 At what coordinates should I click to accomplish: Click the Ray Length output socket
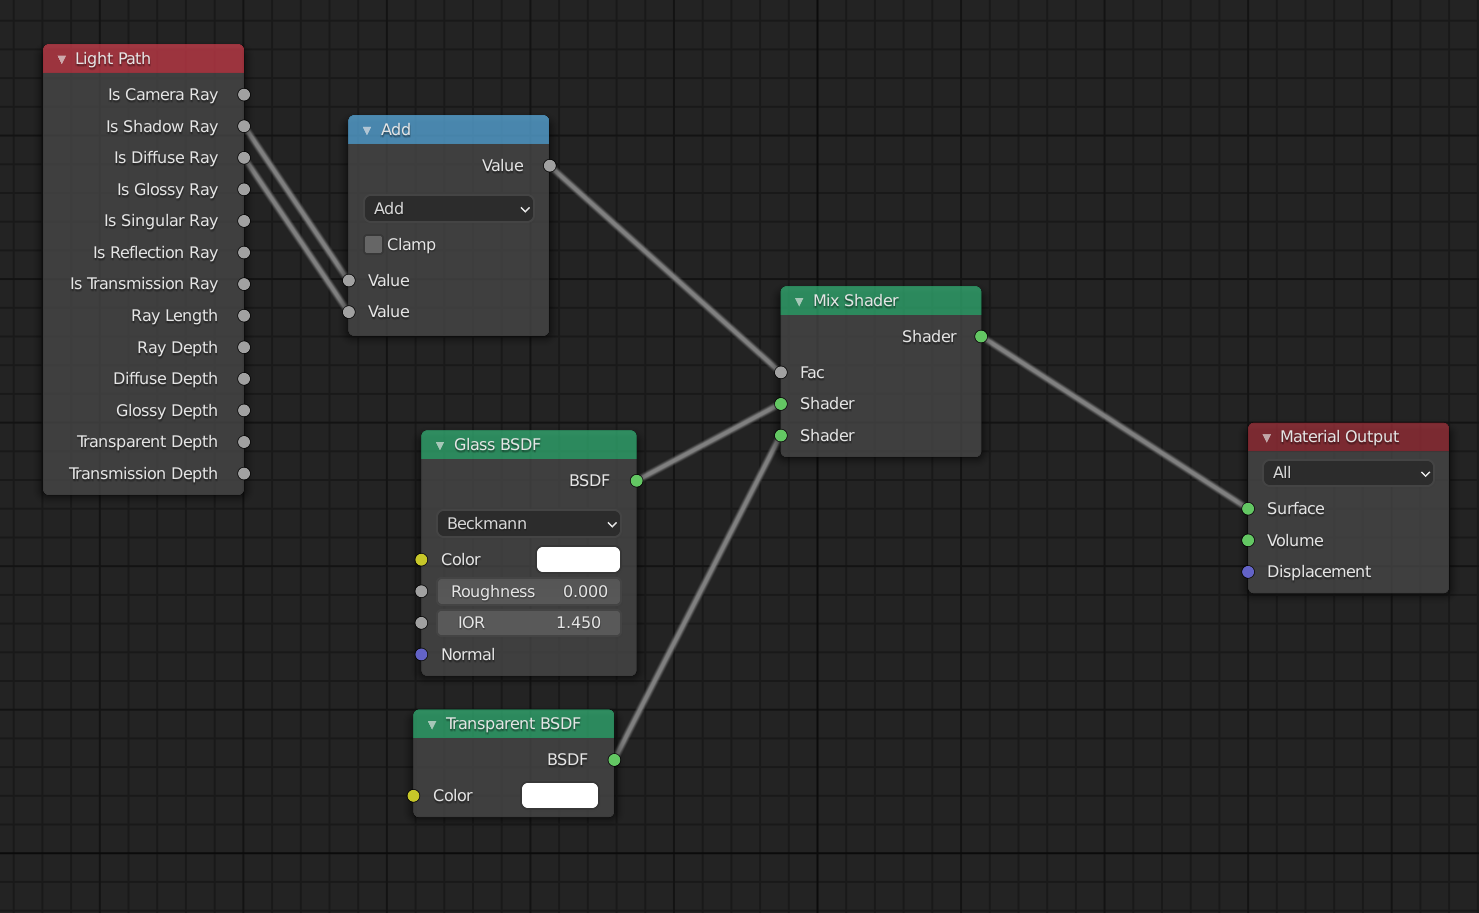(x=244, y=316)
